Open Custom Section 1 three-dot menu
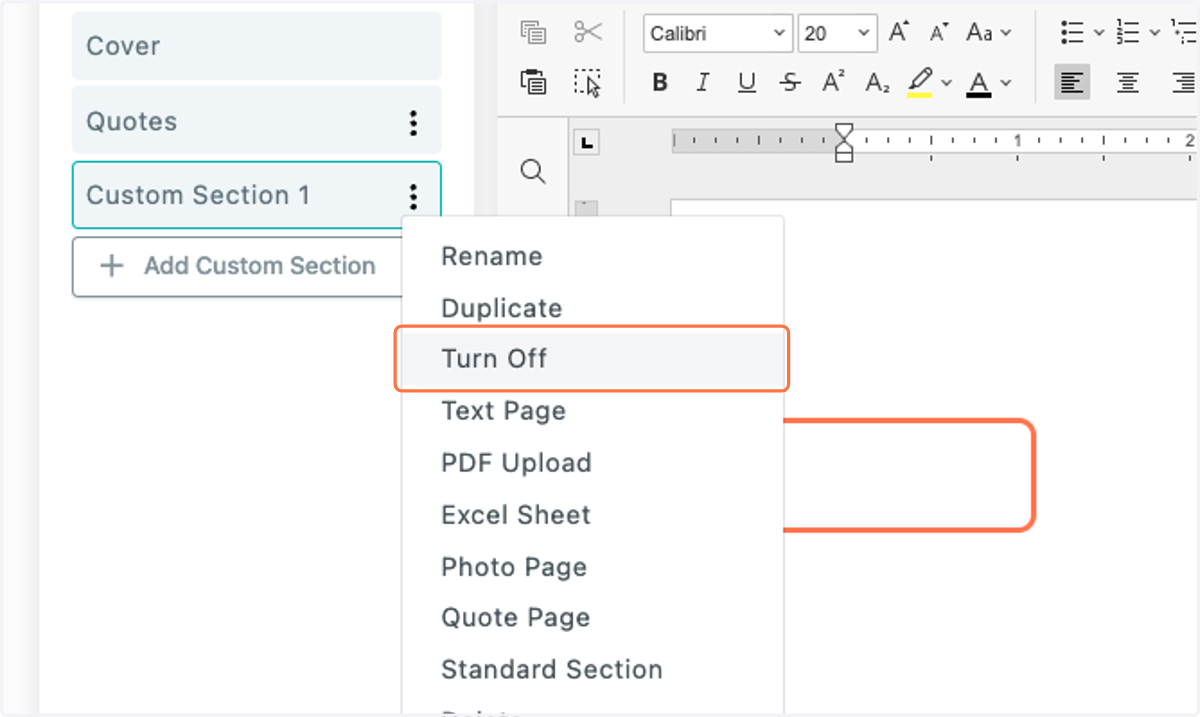This screenshot has height=717, width=1200. (413, 196)
